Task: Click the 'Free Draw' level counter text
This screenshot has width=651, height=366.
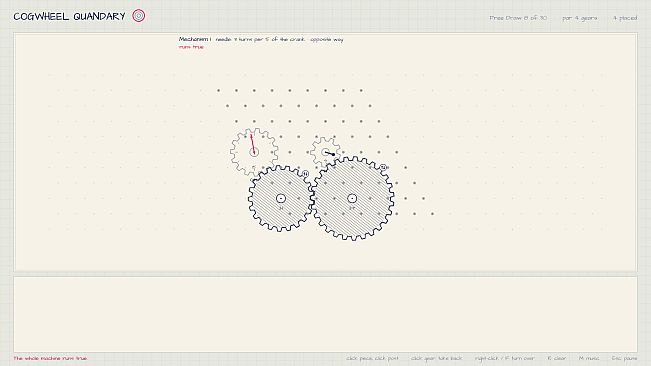Action: pos(518,18)
